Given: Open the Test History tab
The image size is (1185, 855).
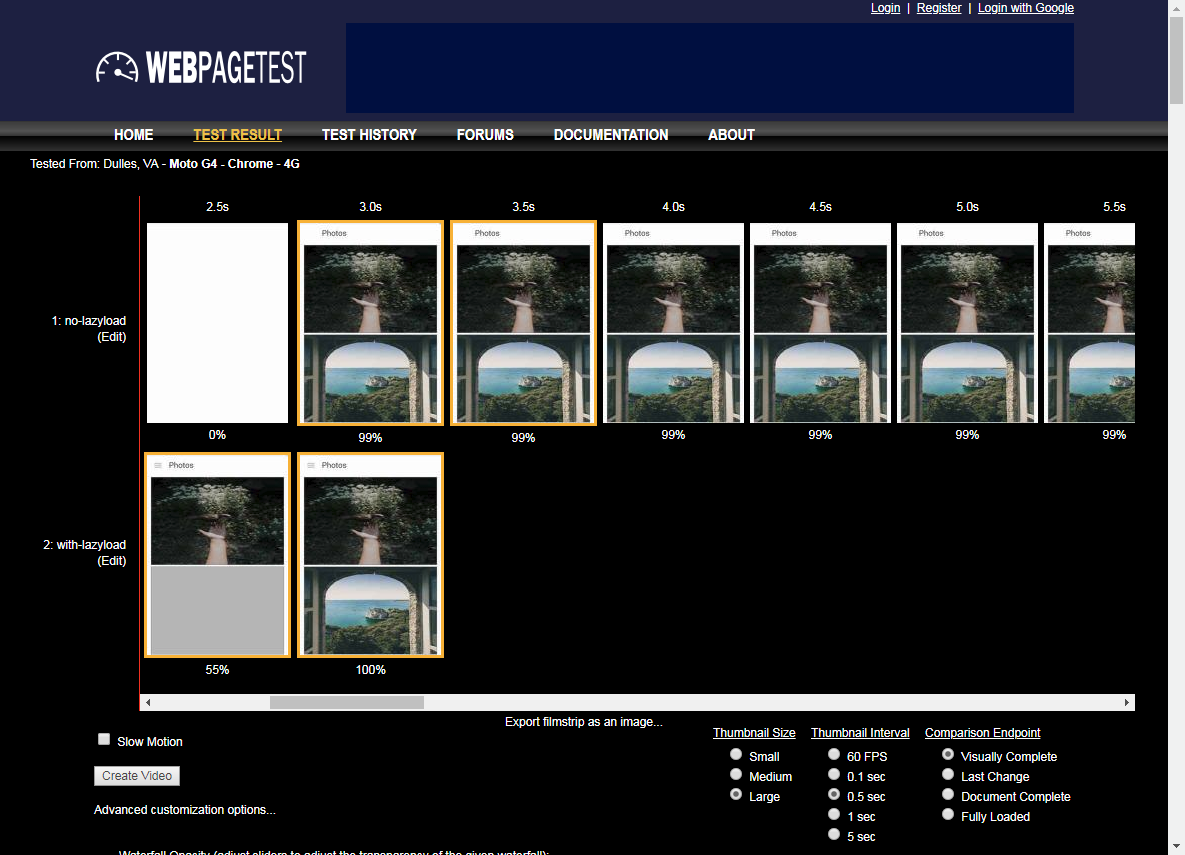Looking at the screenshot, I should coord(369,135).
